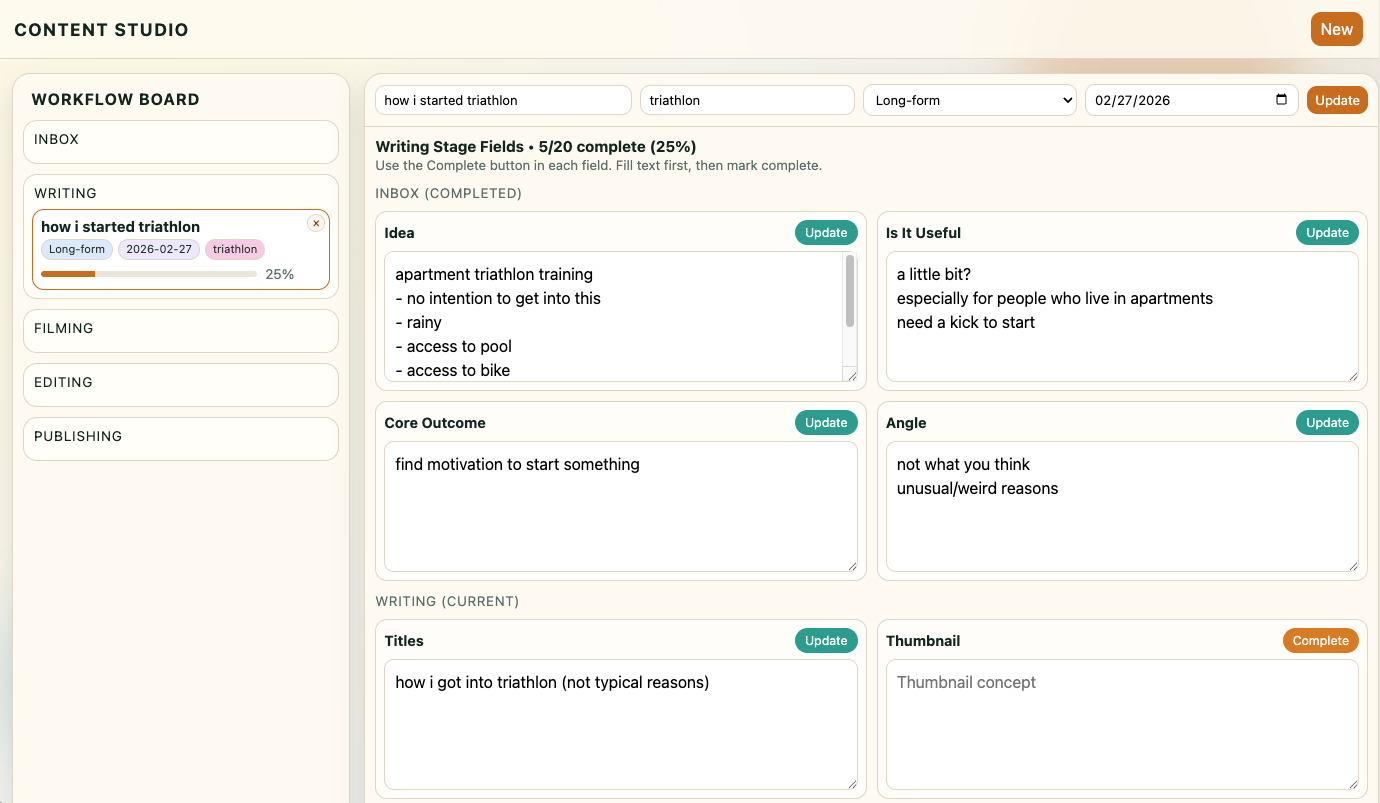Open the Long-form content type dropdown
The image size is (1380, 803).
(969, 100)
